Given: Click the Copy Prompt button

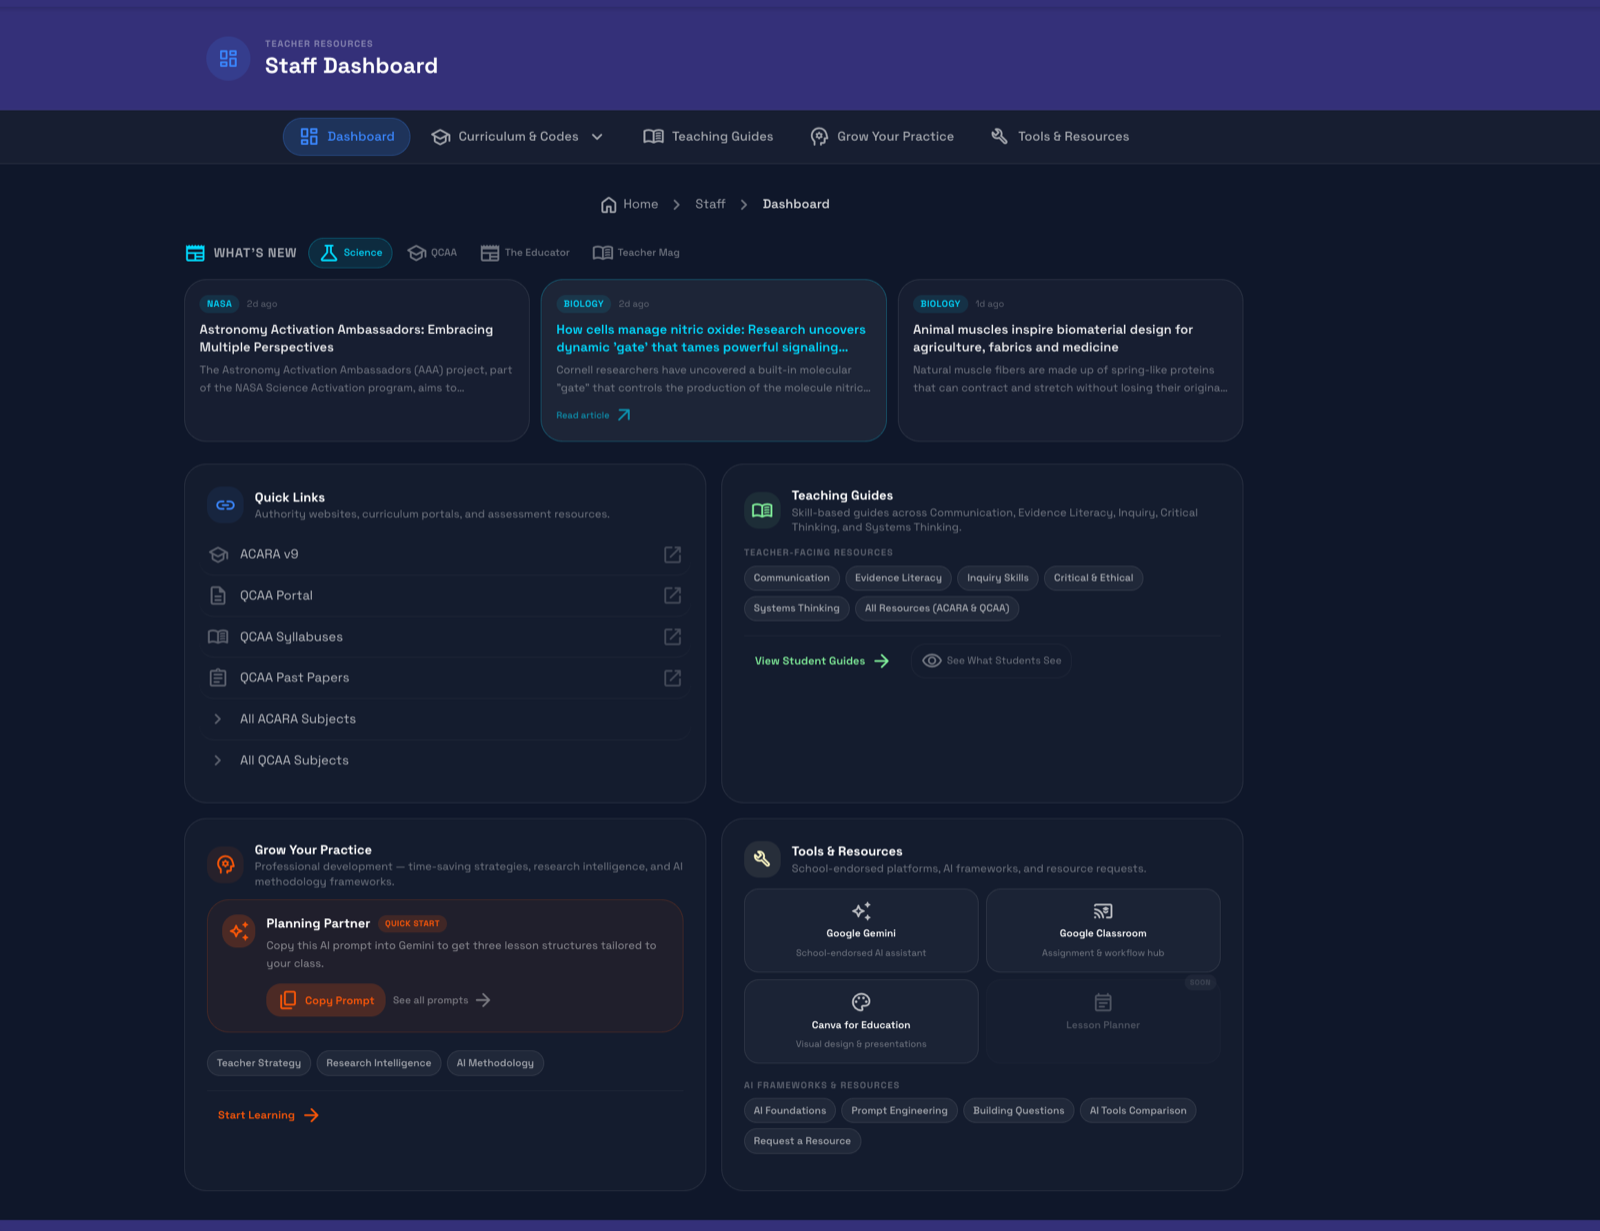Looking at the screenshot, I should tap(326, 1000).
